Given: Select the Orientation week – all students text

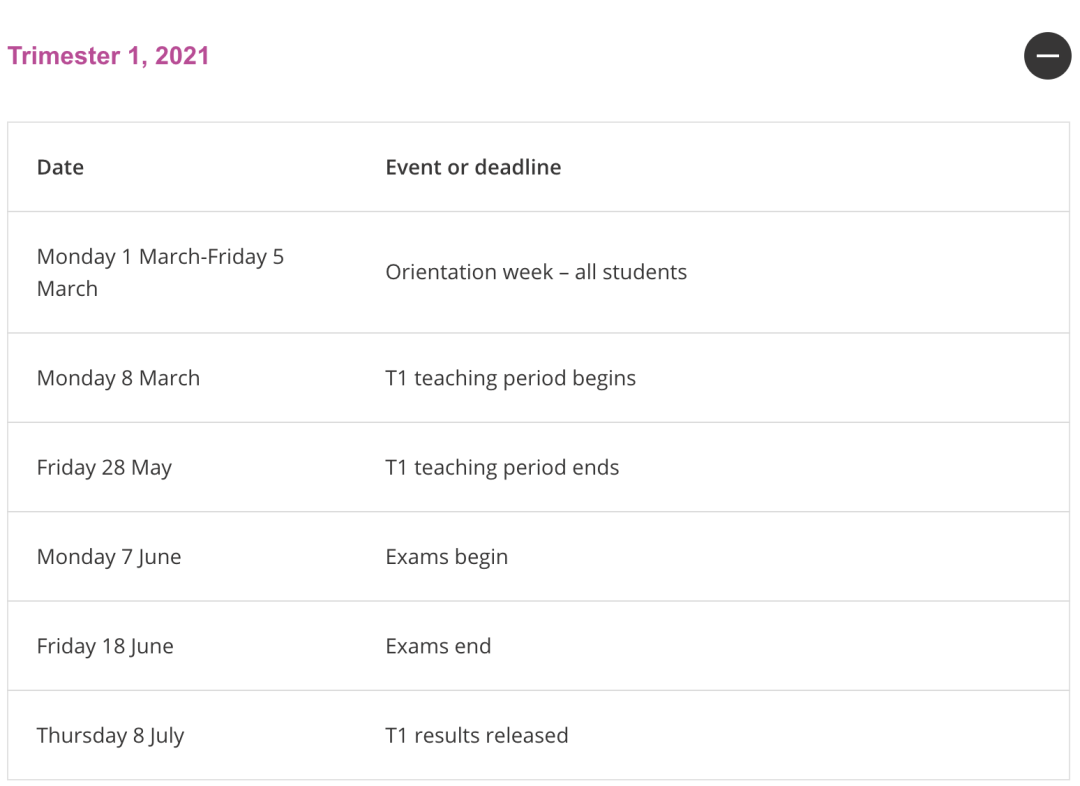Looking at the screenshot, I should pos(536,272).
